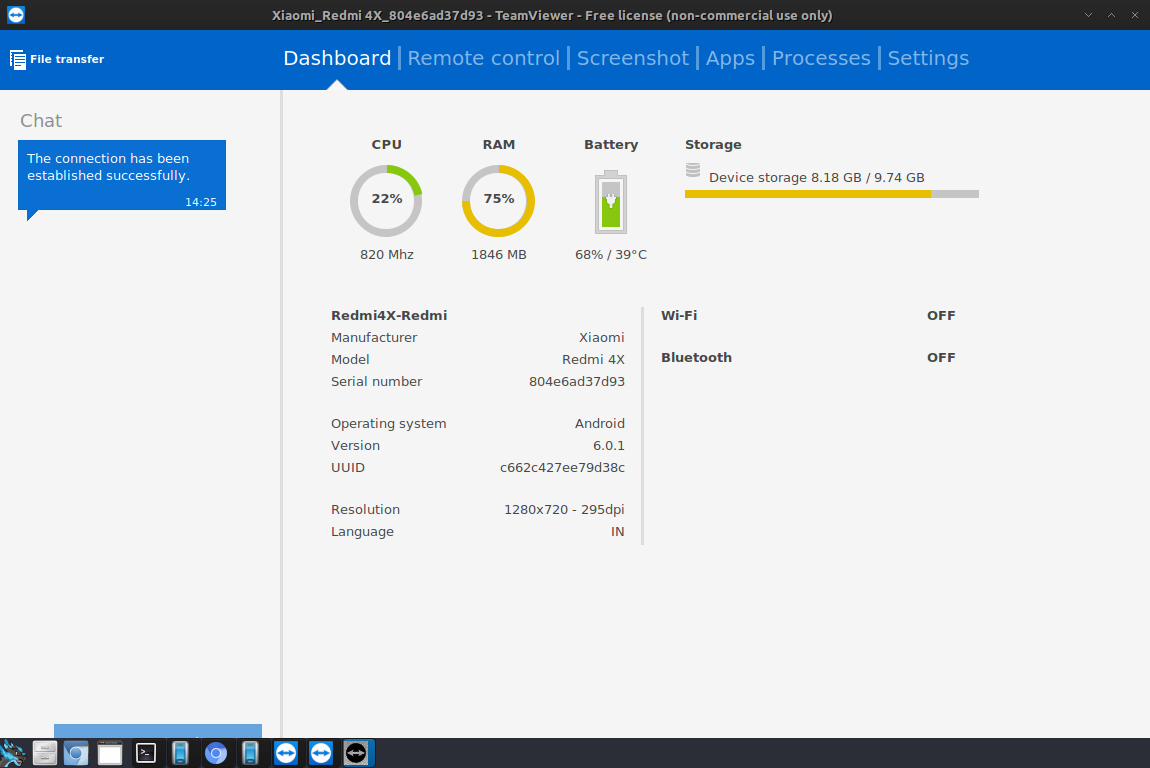Click the phone icon right after the Terminal

click(180, 753)
